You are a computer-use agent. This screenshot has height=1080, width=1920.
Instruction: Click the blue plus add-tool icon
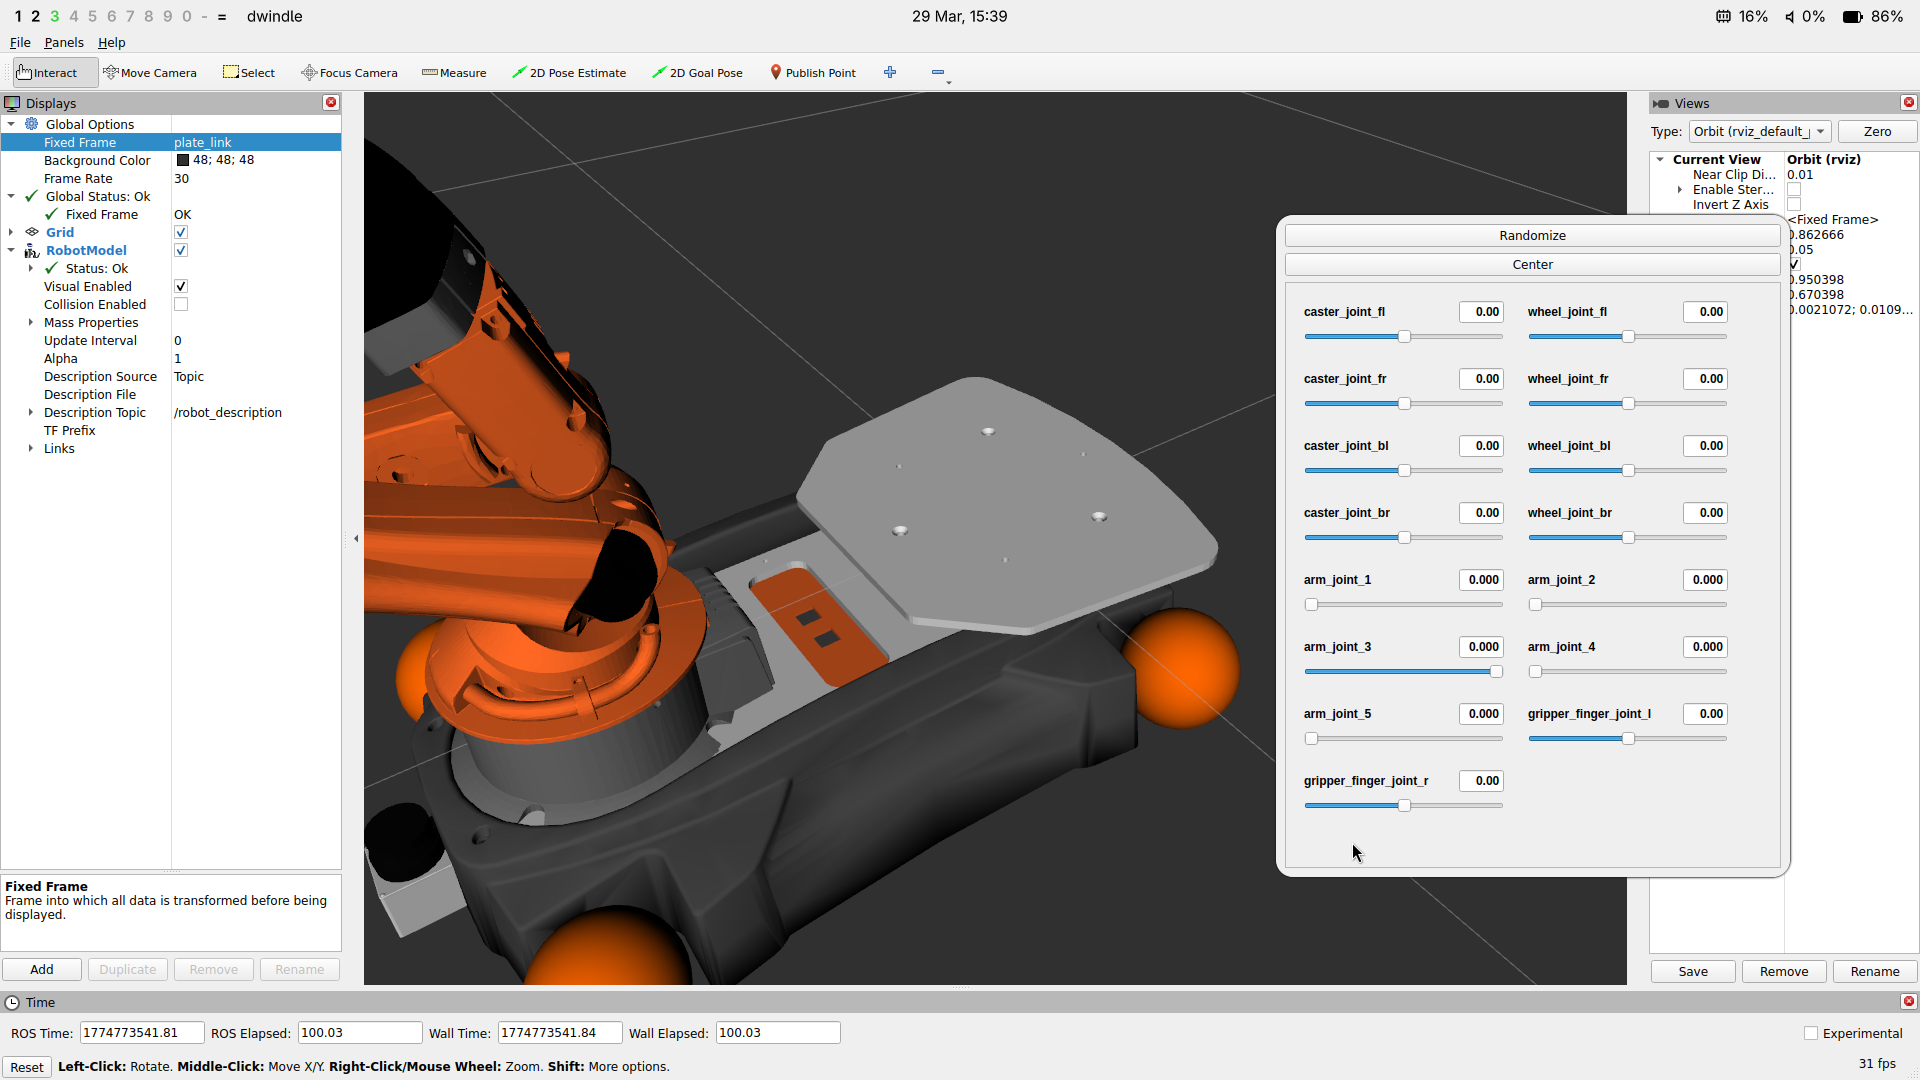click(890, 72)
